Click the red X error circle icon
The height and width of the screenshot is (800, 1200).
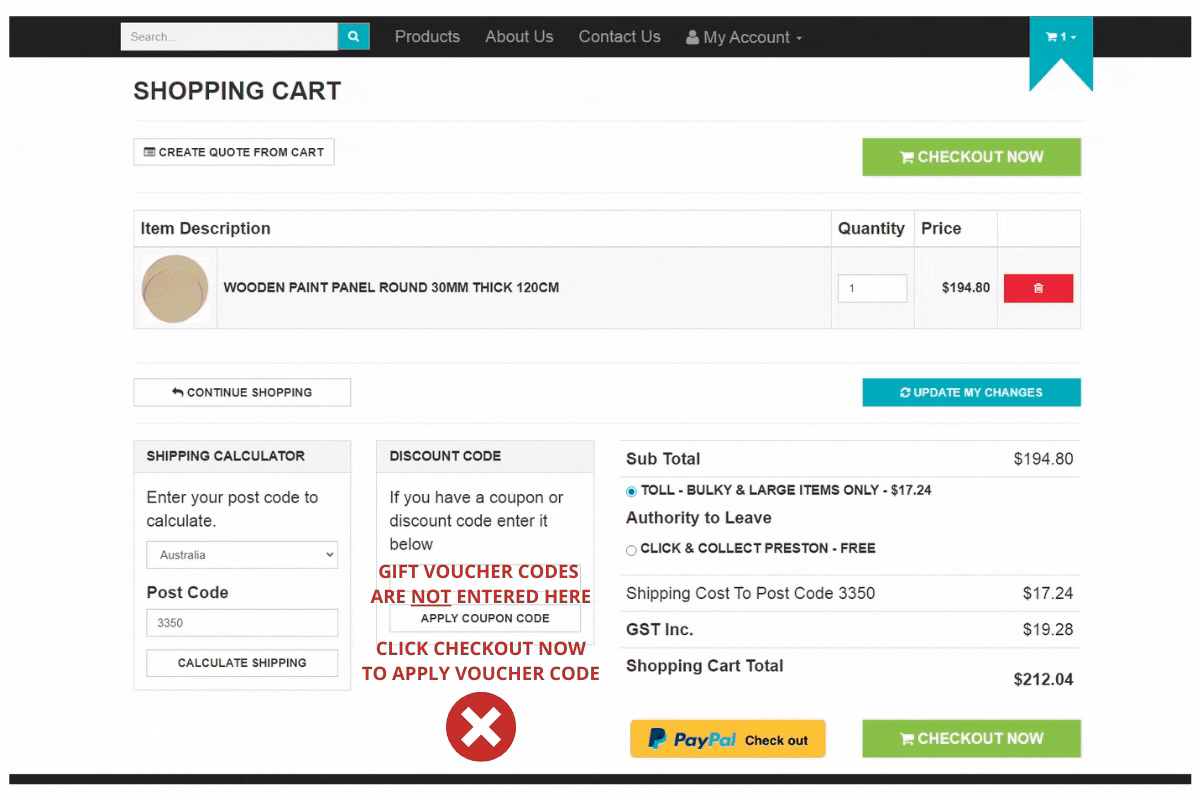pyautogui.click(x=481, y=727)
